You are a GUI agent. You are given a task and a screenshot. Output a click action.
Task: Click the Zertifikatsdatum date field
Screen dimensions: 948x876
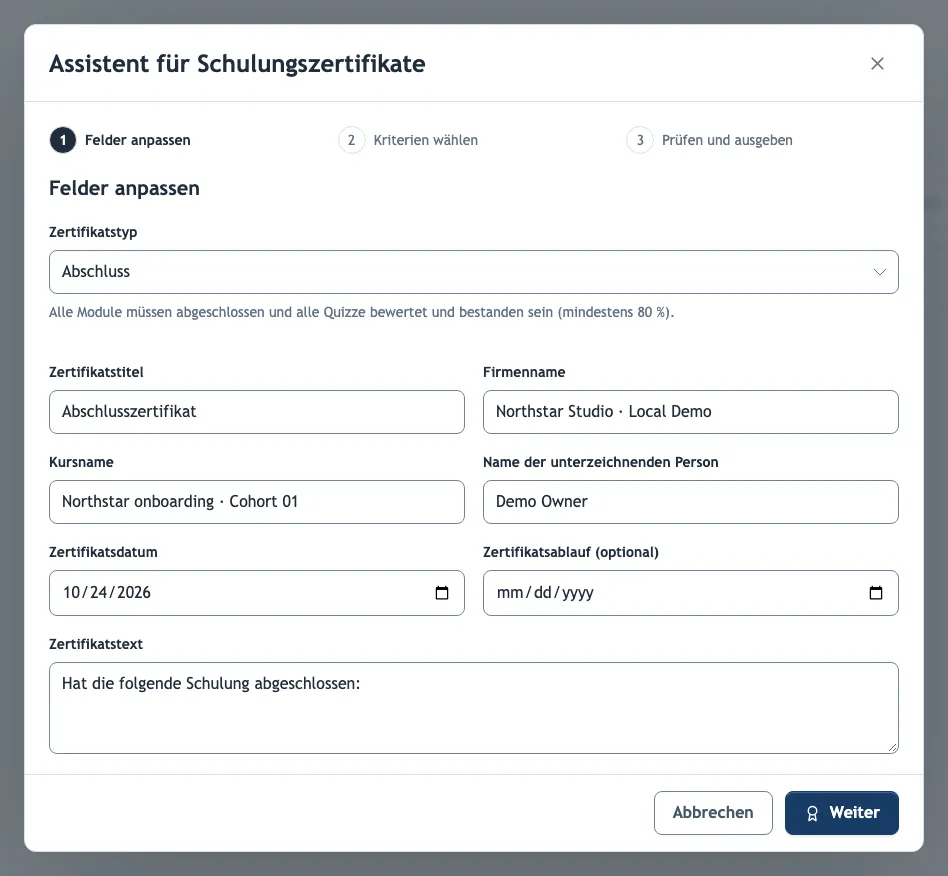pos(256,592)
